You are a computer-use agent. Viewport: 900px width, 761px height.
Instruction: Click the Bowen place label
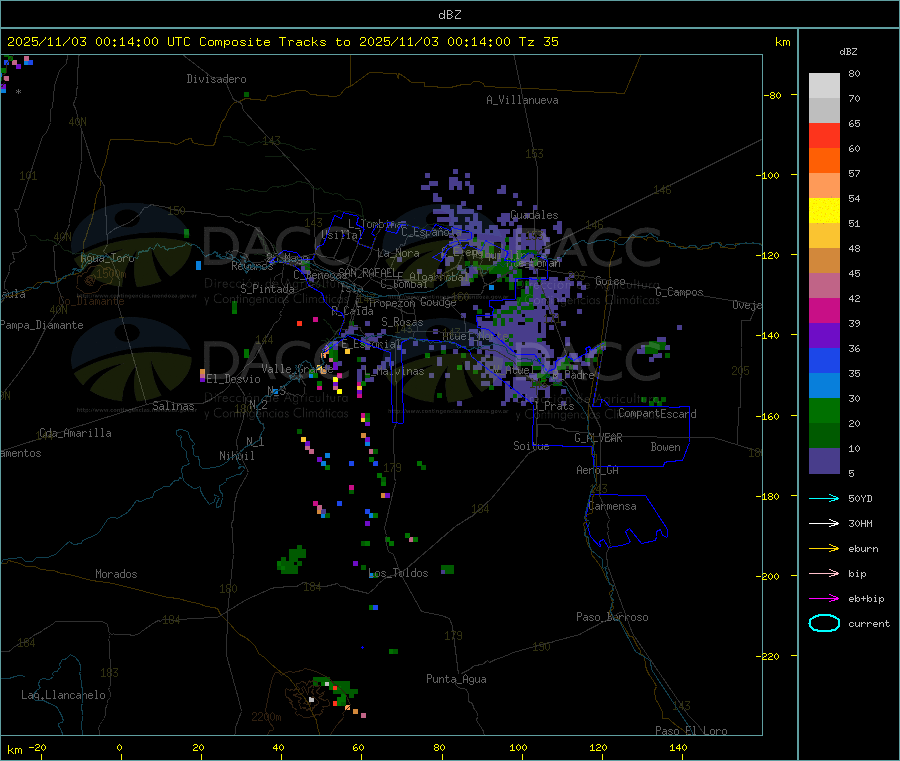coord(665,447)
